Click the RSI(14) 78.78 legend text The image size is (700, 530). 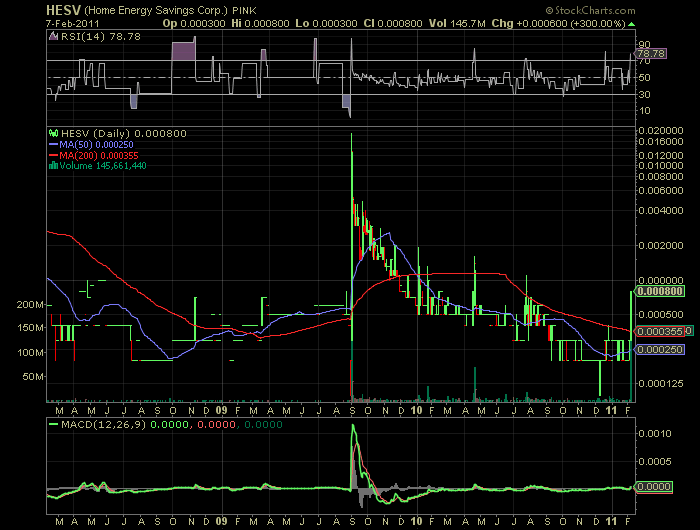pos(101,37)
